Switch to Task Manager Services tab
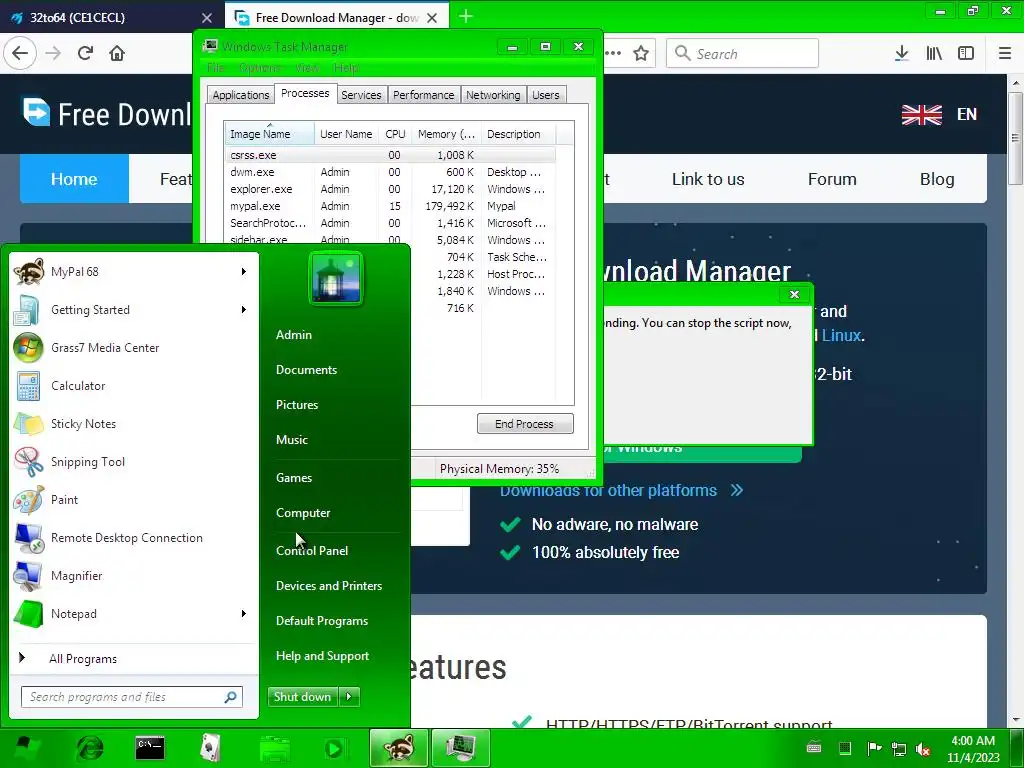 (361, 95)
